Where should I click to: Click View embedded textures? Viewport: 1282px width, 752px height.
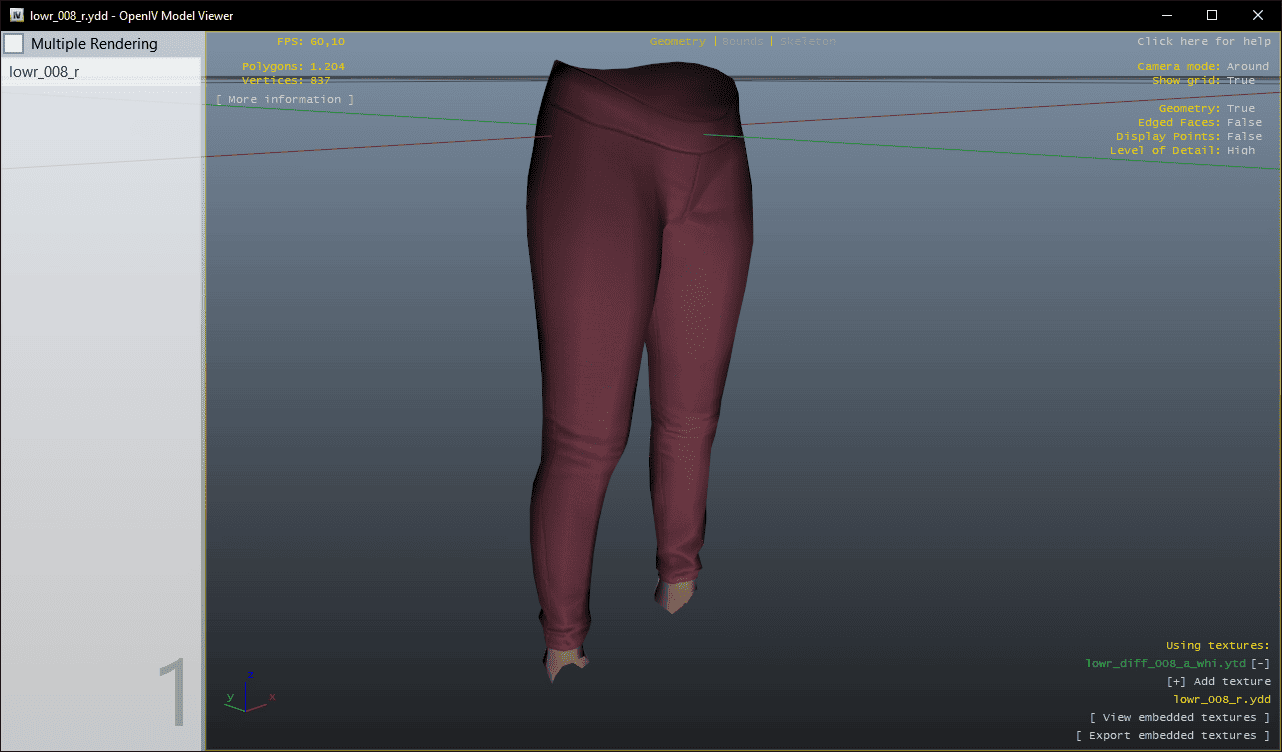tap(1180, 717)
